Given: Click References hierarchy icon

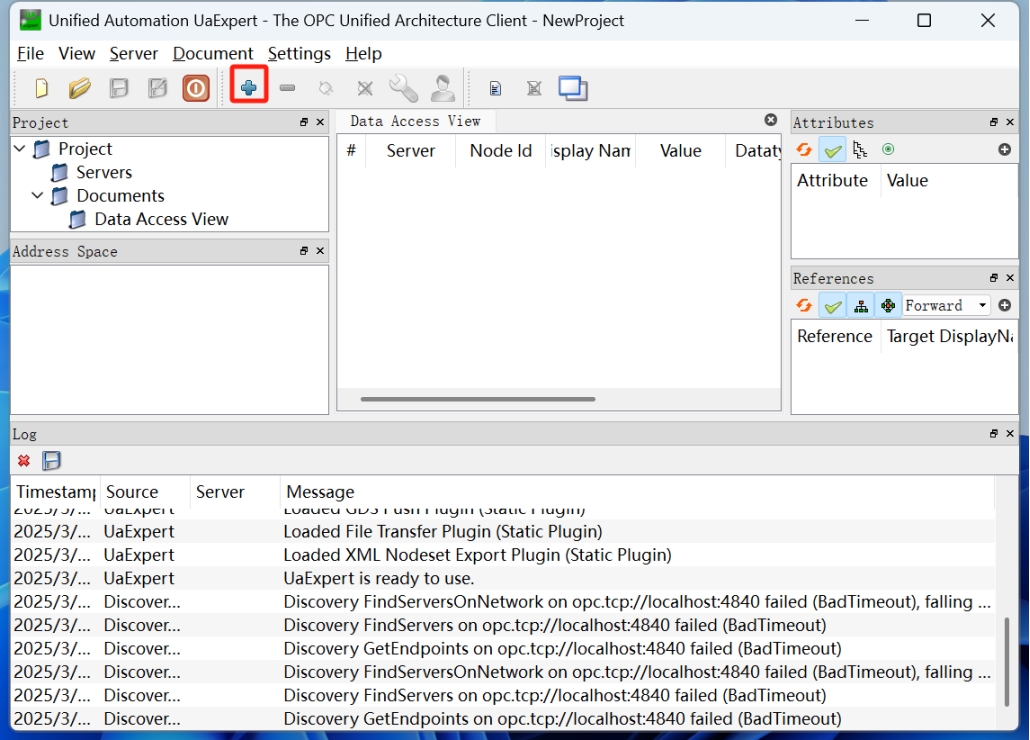Looking at the screenshot, I should (x=861, y=306).
